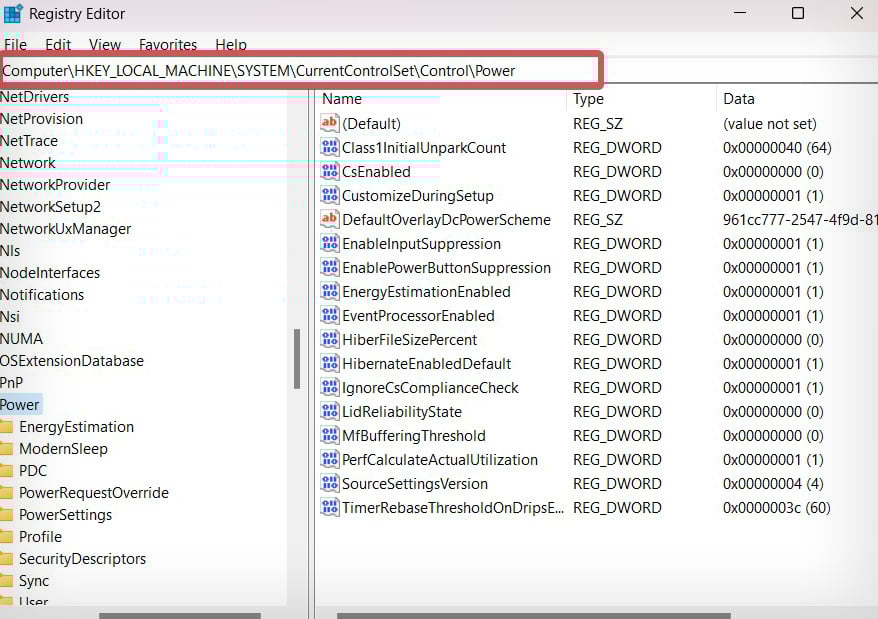Select the NetProvision key in the tree
The width and height of the screenshot is (878, 619).
(41, 119)
